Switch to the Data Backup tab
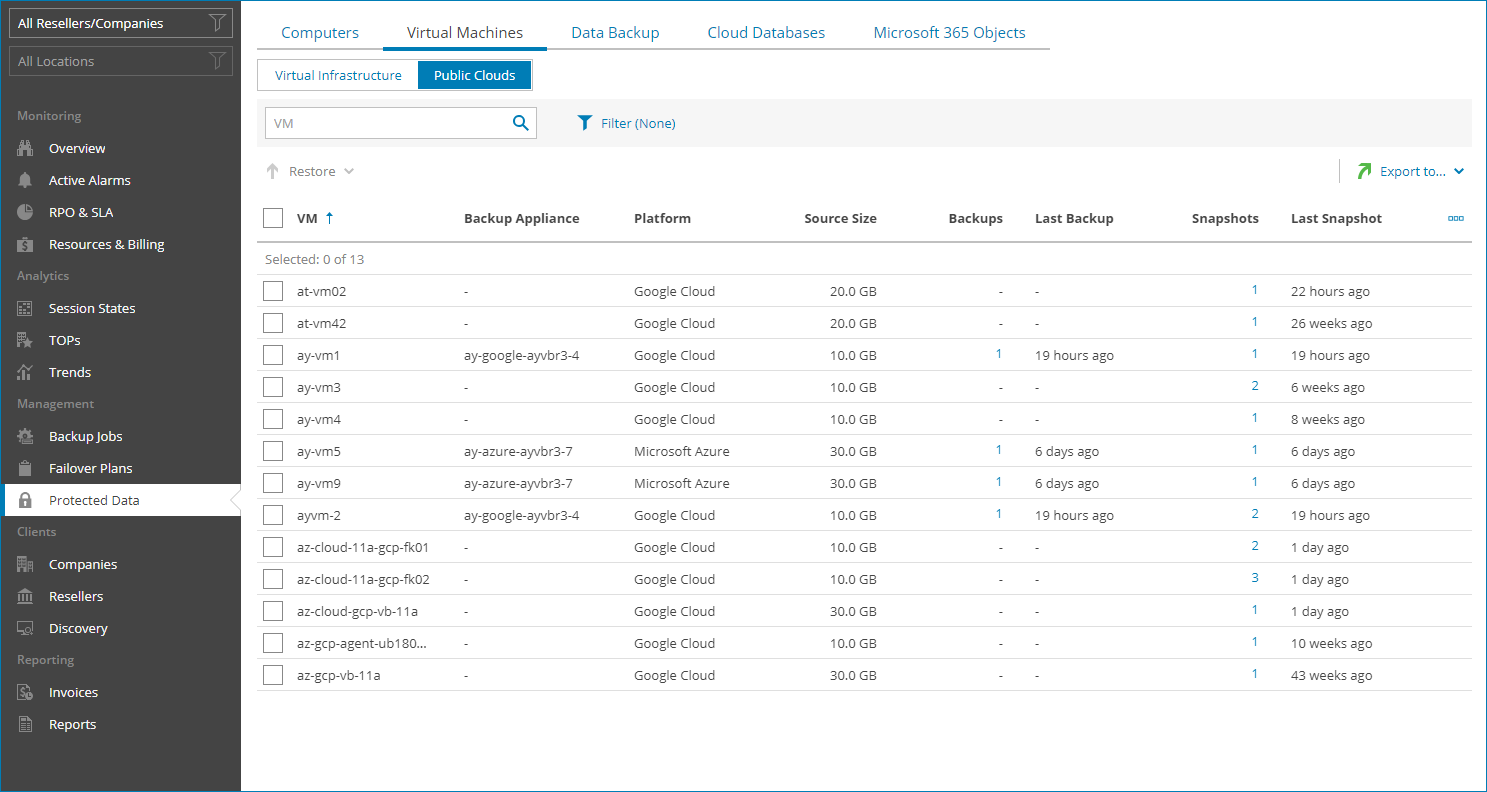The width and height of the screenshot is (1487, 792). click(x=615, y=33)
